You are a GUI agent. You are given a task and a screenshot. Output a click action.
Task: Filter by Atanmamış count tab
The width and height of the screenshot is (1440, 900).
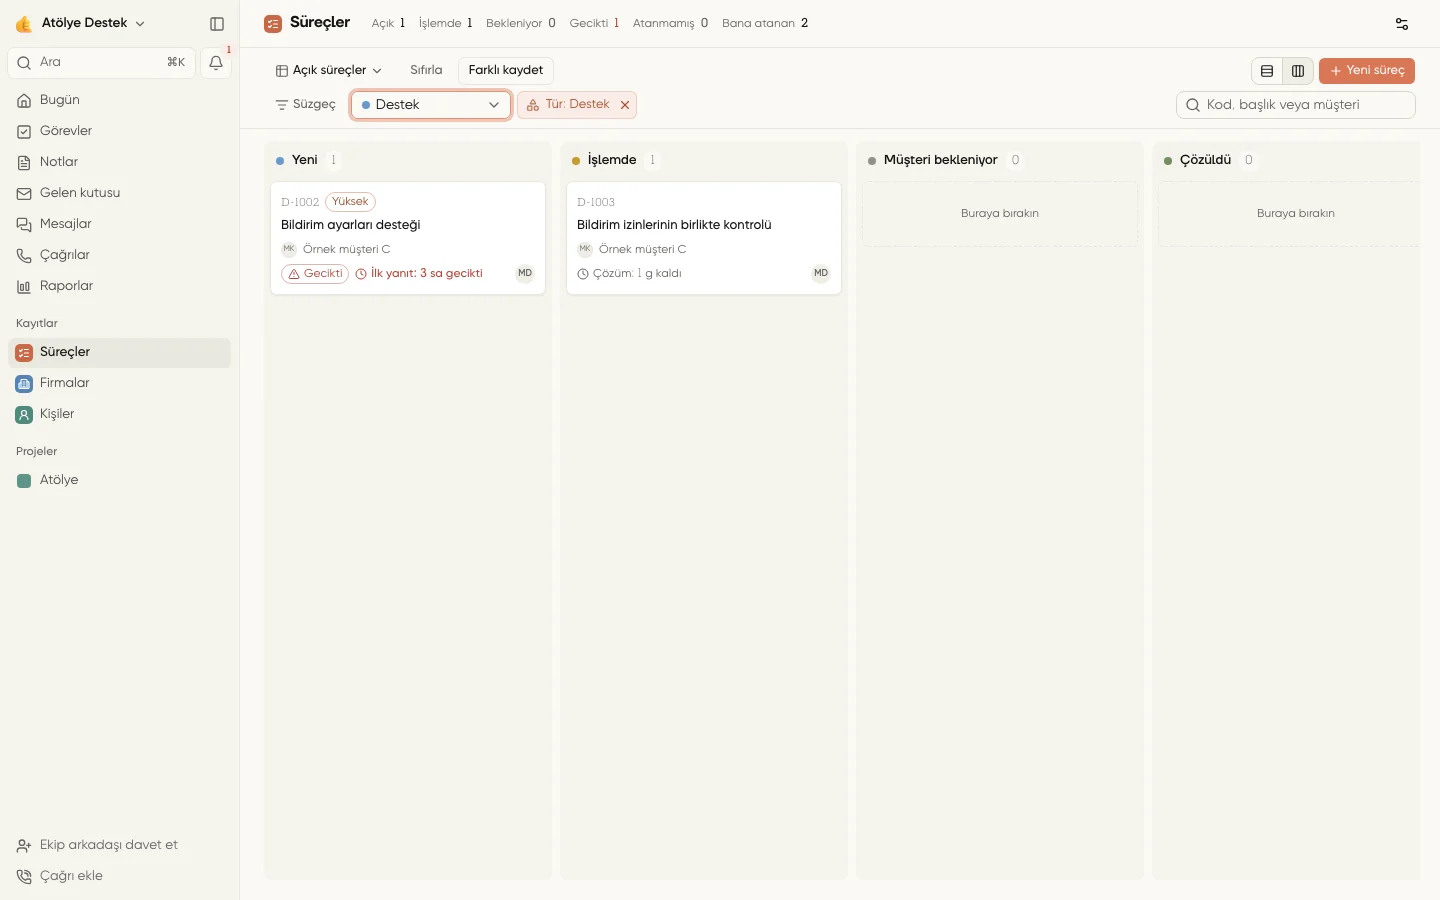670,23
